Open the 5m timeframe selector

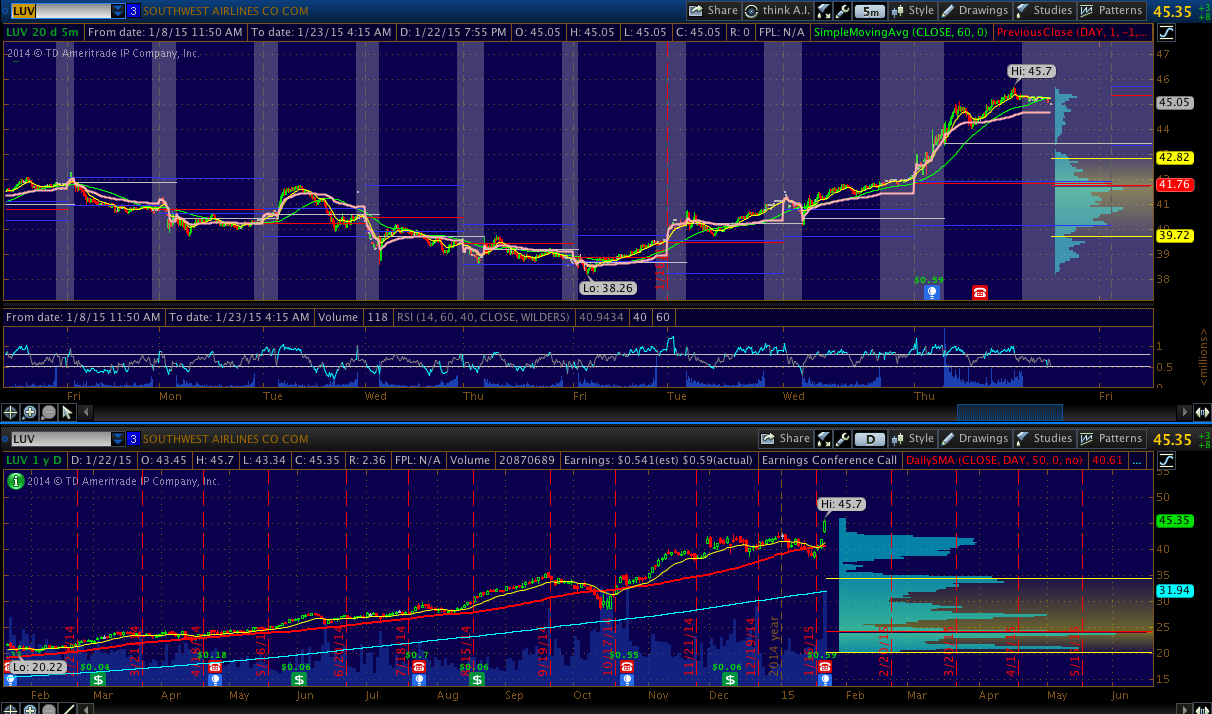point(871,11)
